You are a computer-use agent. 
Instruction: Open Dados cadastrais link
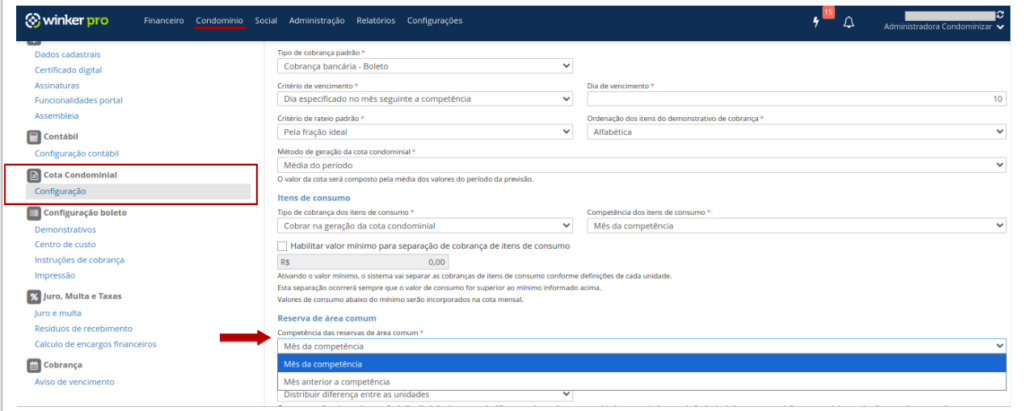click(67, 55)
